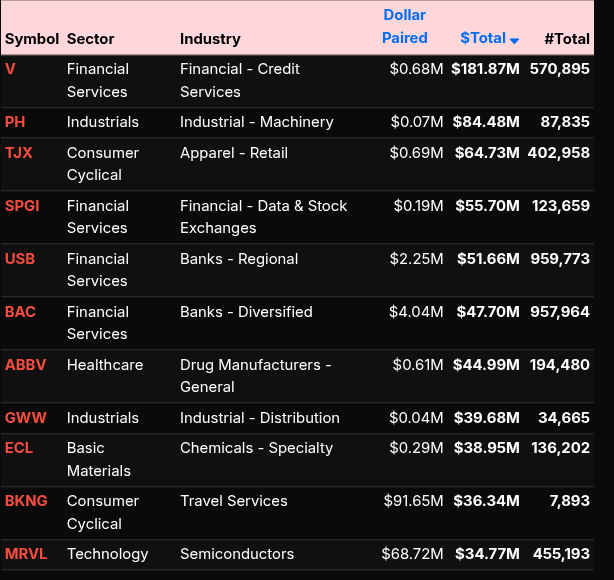This screenshot has width=614, height=580.
Task: Open the ECL ticker symbol link
Action: [x=19, y=448]
